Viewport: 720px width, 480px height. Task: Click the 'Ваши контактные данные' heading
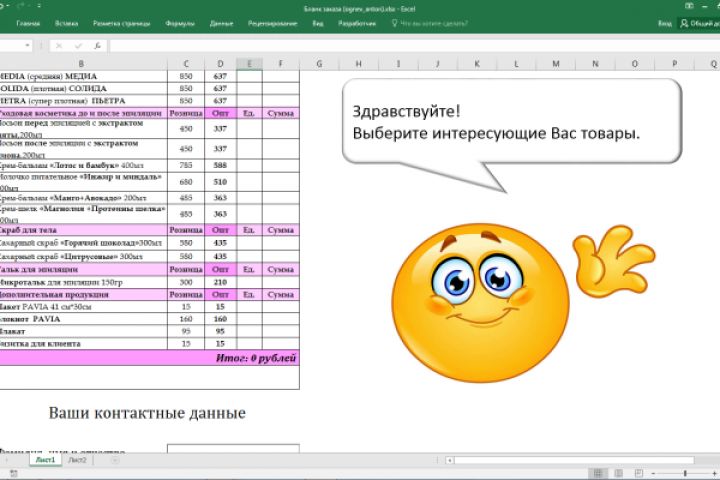(147, 412)
